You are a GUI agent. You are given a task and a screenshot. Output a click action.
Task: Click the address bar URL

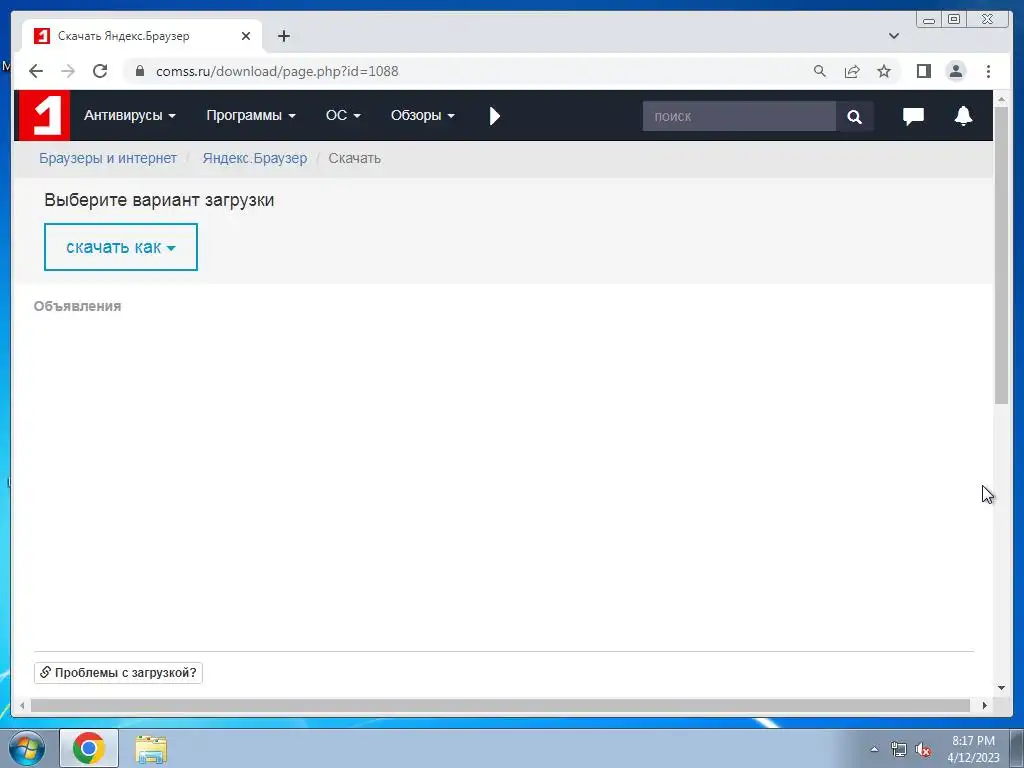[x=277, y=71]
